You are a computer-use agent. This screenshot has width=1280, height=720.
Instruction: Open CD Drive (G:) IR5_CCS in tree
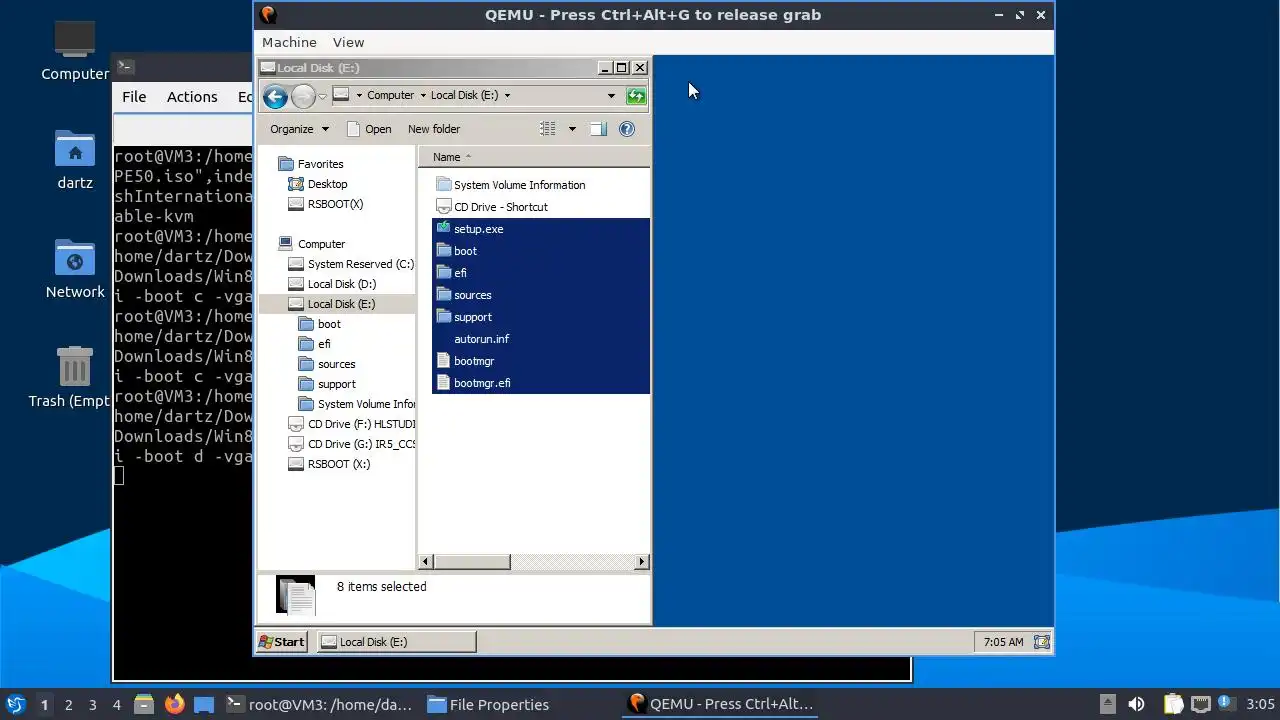click(x=361, y=444)
